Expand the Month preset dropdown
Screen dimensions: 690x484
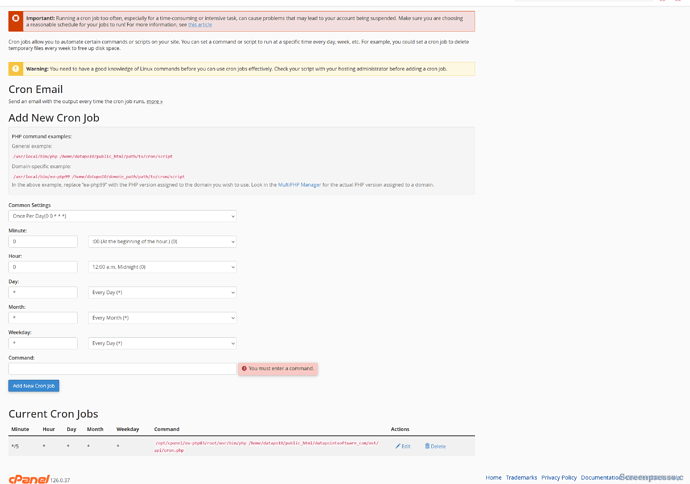click(x=162, y=318)
